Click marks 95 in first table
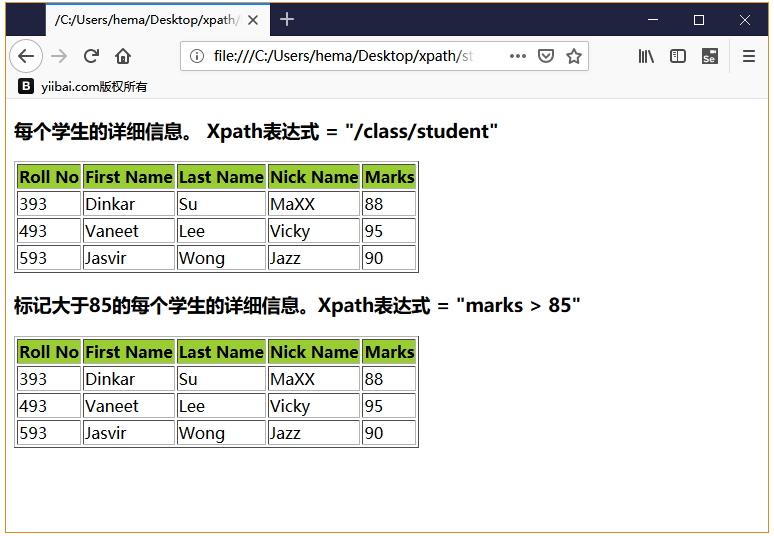The height and width of the screenshot is (536, 774). click(x=389, y=231)
